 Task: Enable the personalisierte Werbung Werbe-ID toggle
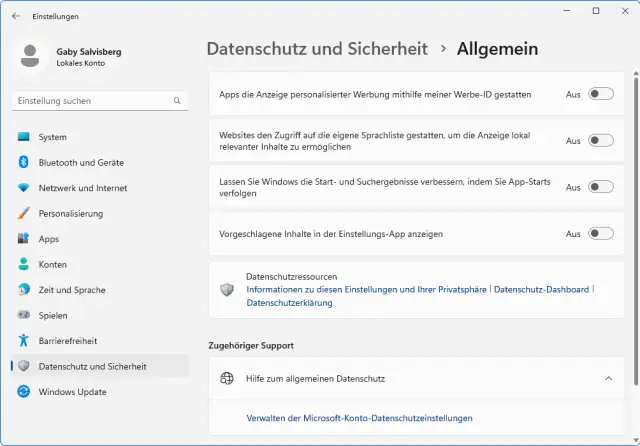coord(600,94)
